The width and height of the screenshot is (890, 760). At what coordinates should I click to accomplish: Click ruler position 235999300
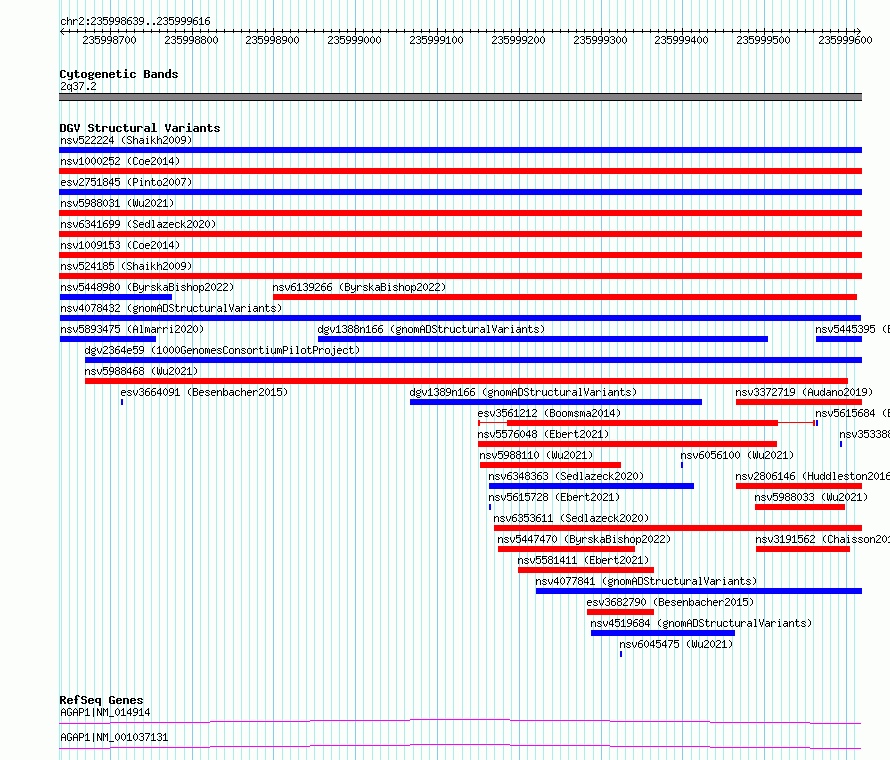tap(600, 40)
